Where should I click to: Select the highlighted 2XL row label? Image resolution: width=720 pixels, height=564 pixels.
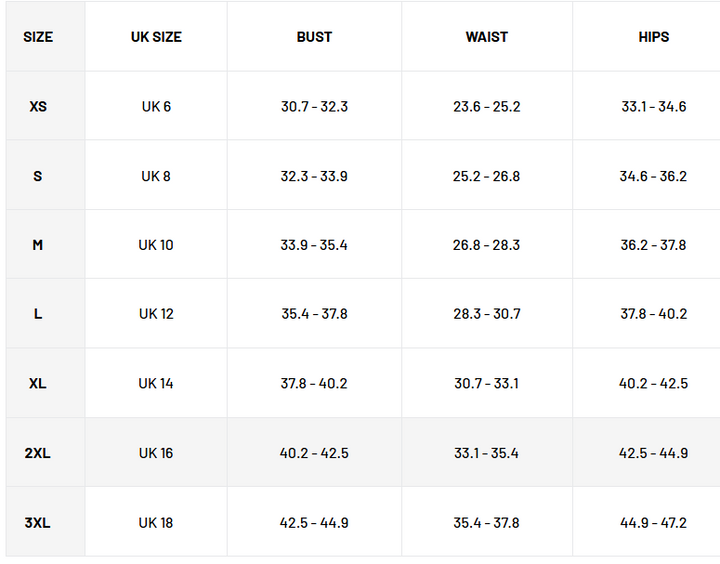[38, 453]
